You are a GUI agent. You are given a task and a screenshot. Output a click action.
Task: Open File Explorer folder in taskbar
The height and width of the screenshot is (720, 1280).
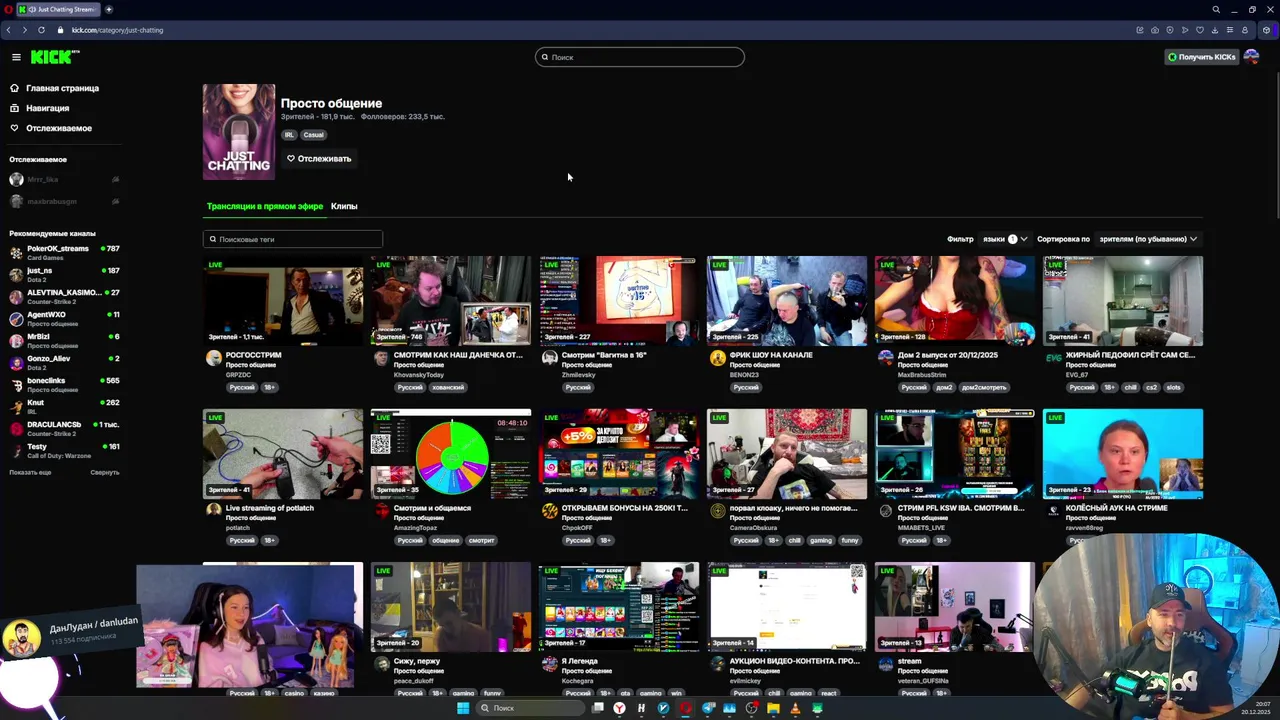[773, 708]
